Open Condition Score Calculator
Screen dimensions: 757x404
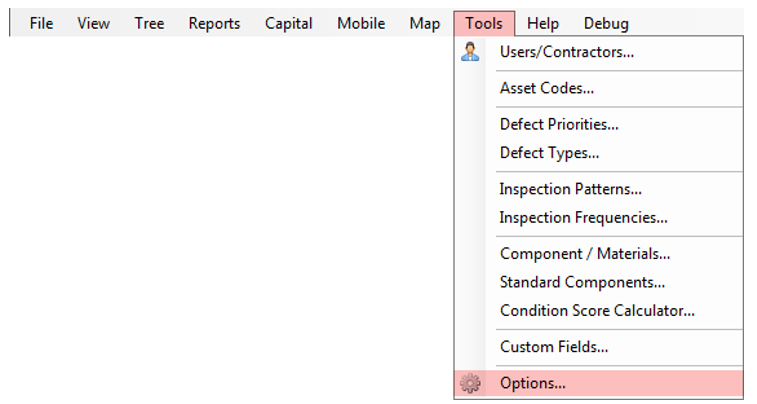[597, 310]
